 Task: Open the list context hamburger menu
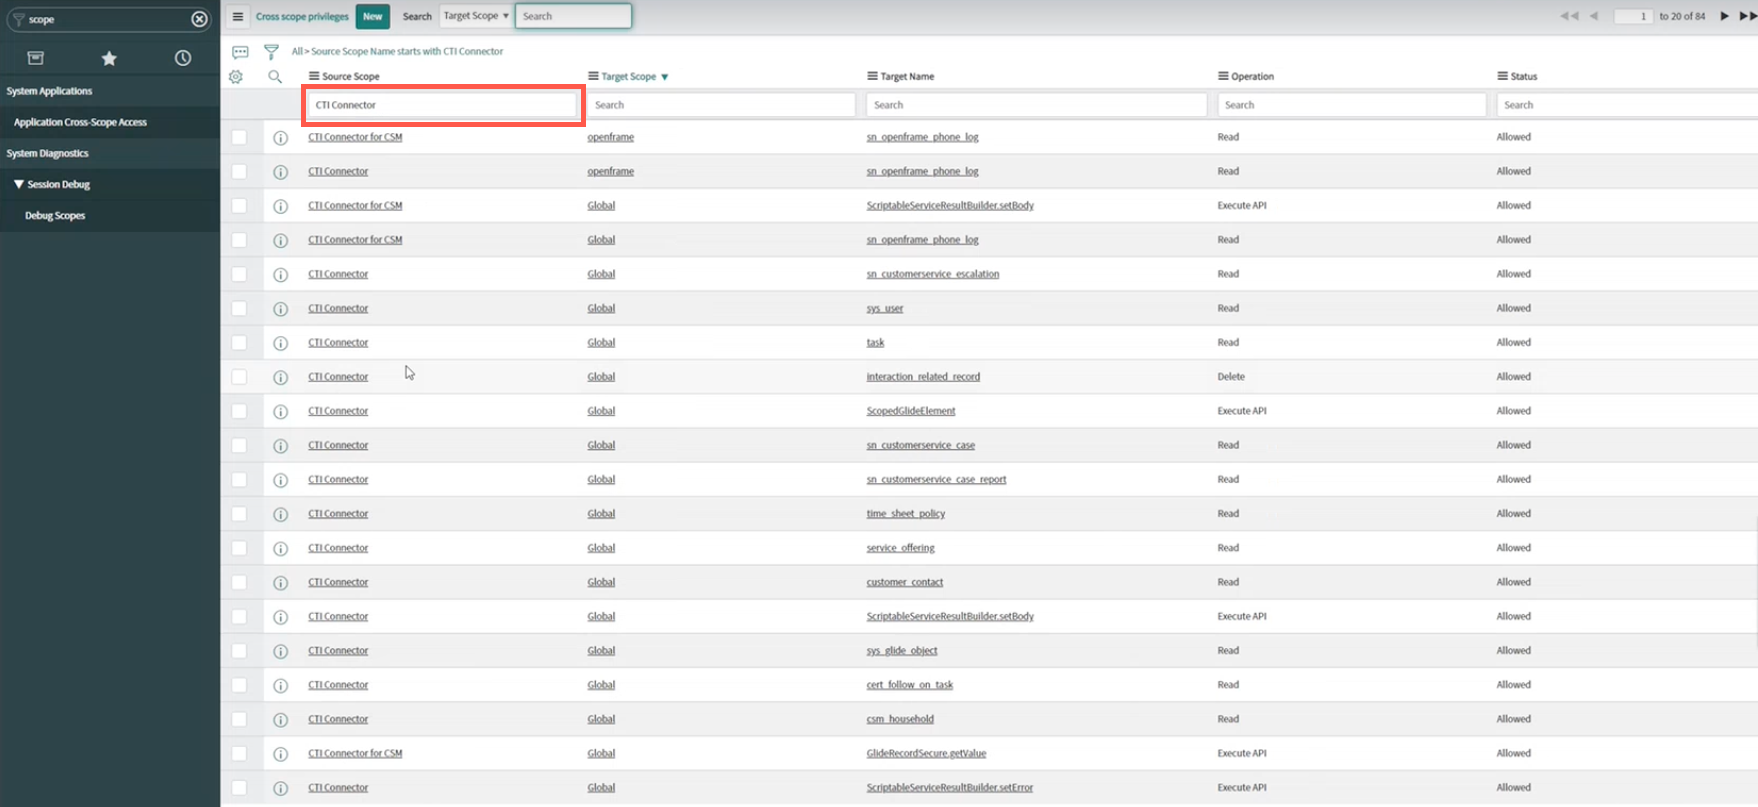pyautogui.click(x=238, y=16)
